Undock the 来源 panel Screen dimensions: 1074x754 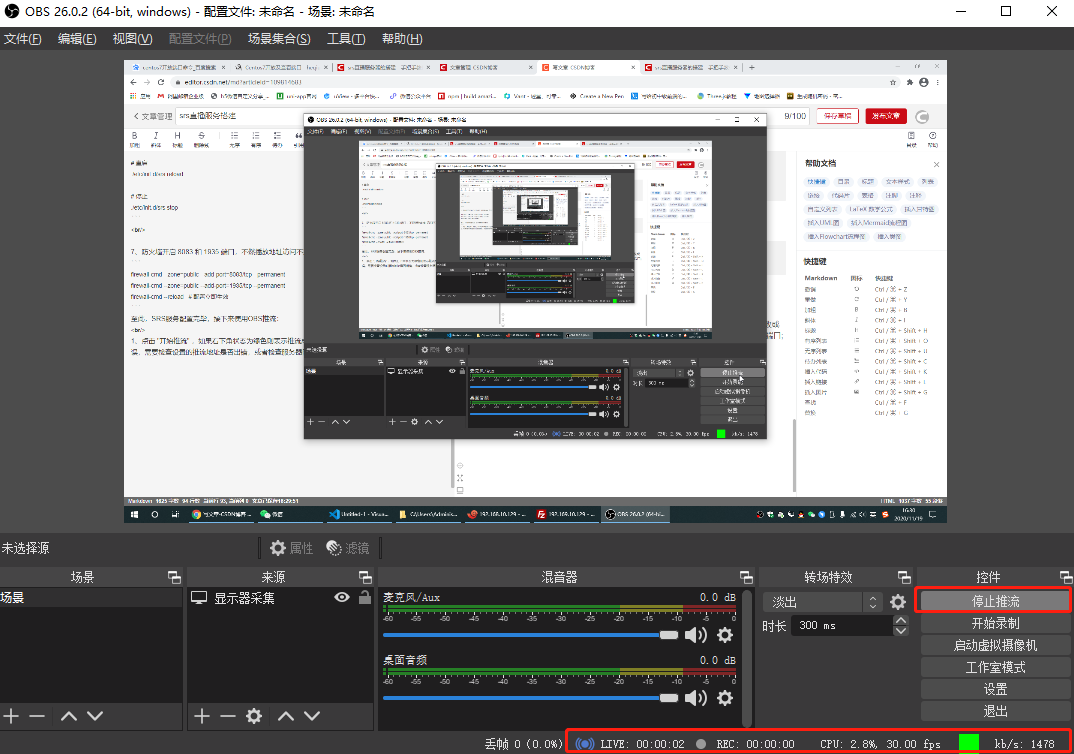pos(365,577)
